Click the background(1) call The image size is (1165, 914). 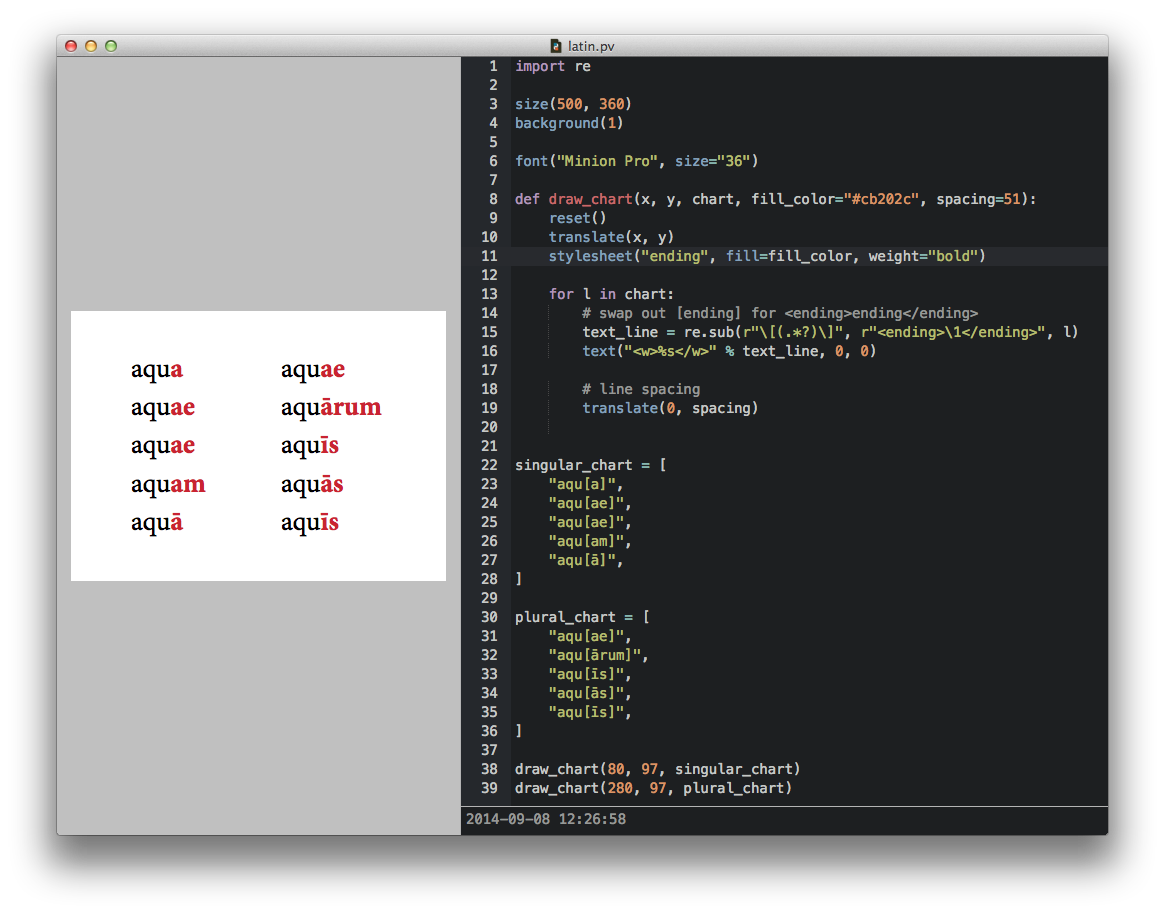569,123
